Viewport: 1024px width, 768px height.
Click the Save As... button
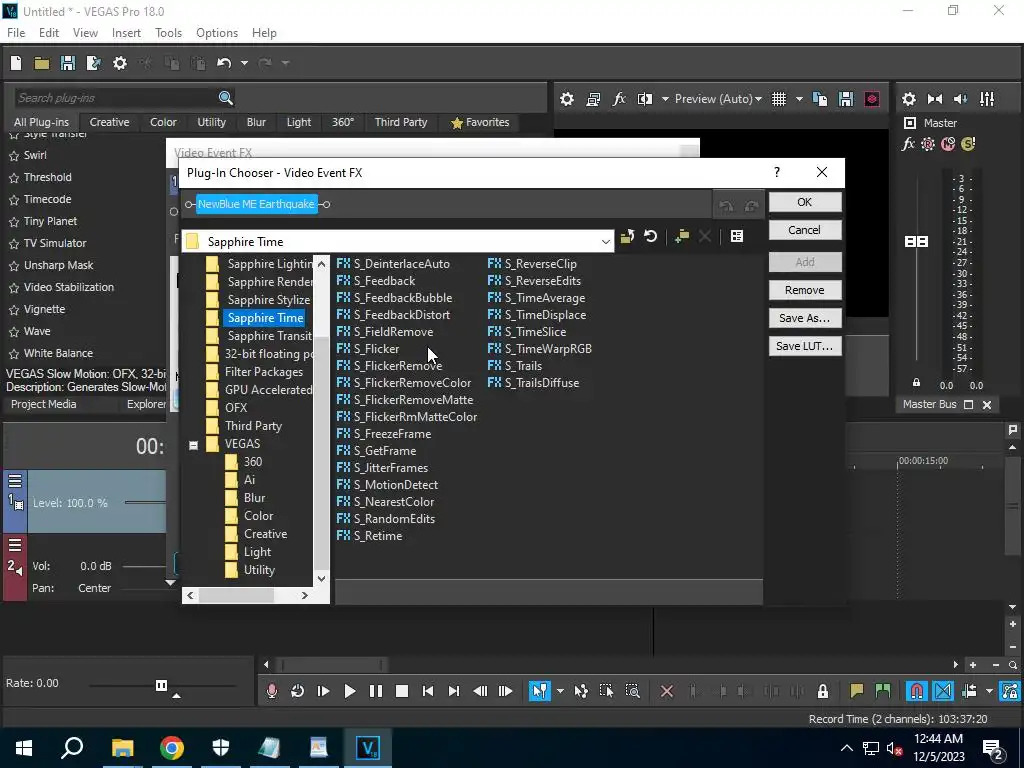(x=805, y=318)
